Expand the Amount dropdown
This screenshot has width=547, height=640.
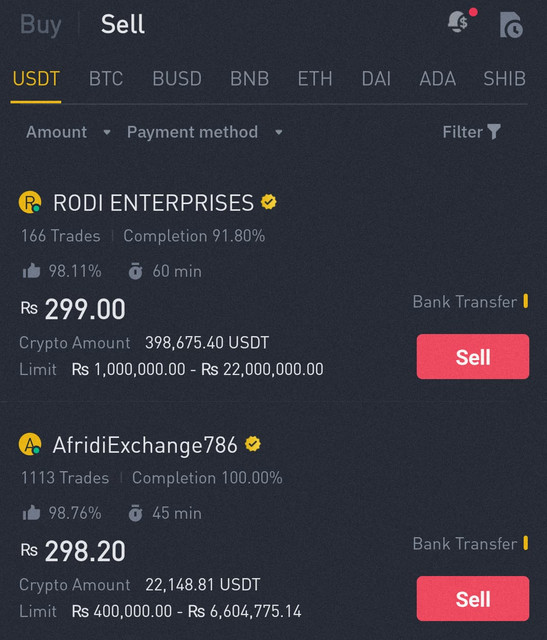68,132
